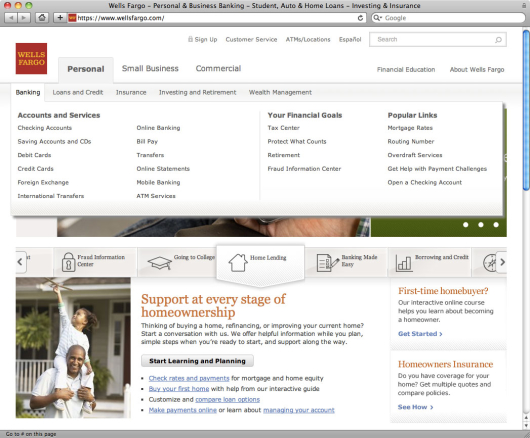Viewport: 530px width, 438px height.
Task: Click the Wells Fargo logo
Action: click(31, 58)
